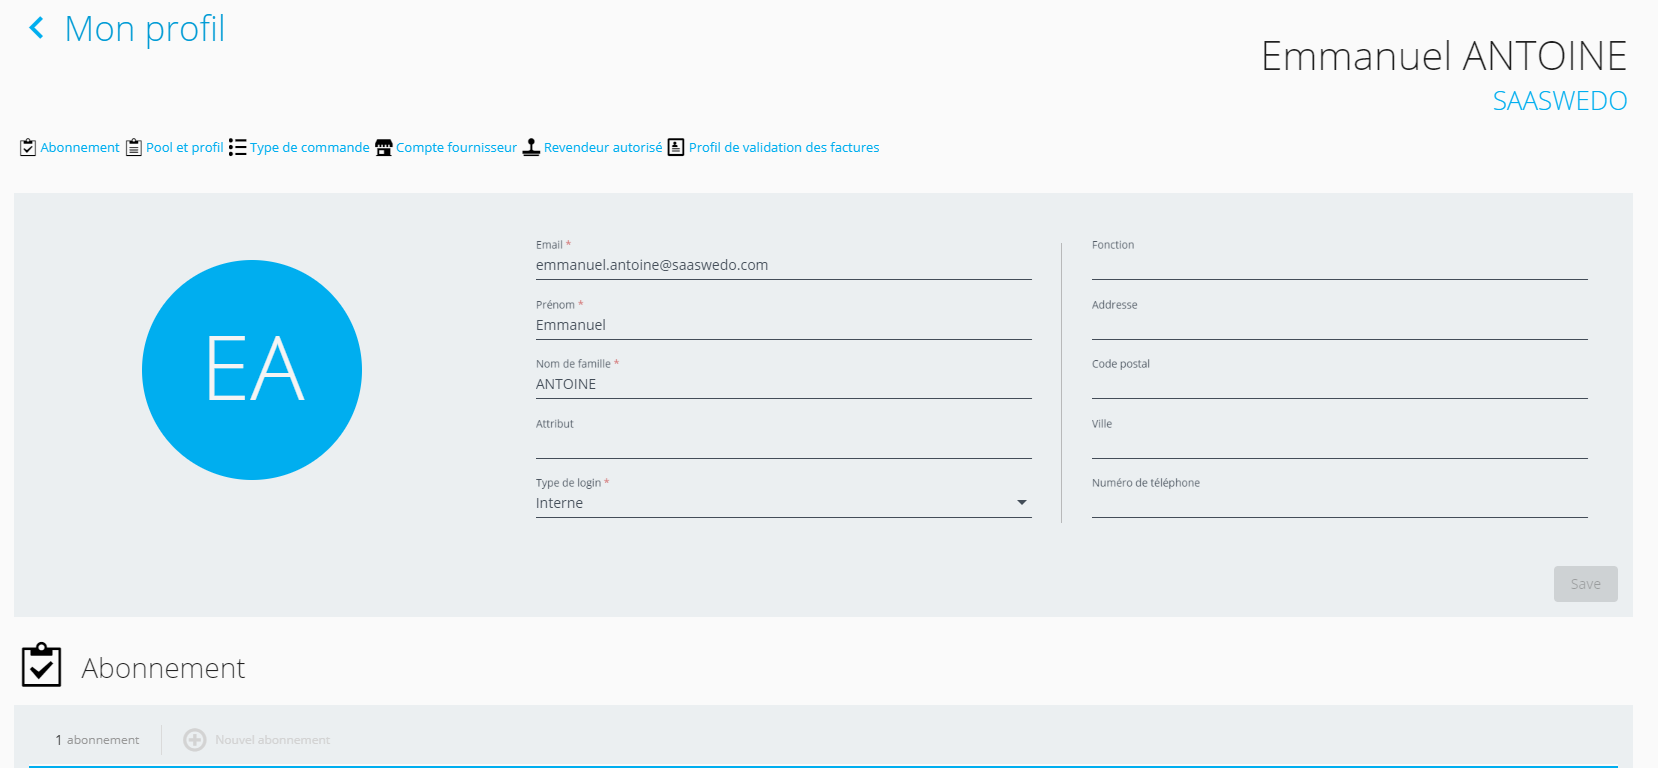This screenshot has height=768, width=1658.
Task: Click the EA avatar circle
Action: coord(252,370)
